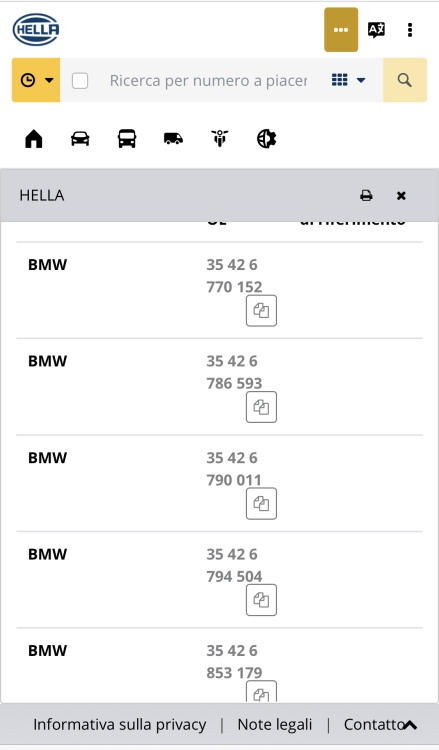The height and width of the screenshot is (750, 439).
Task: Open the search history clock dropdown
Action: click(36, 80)
